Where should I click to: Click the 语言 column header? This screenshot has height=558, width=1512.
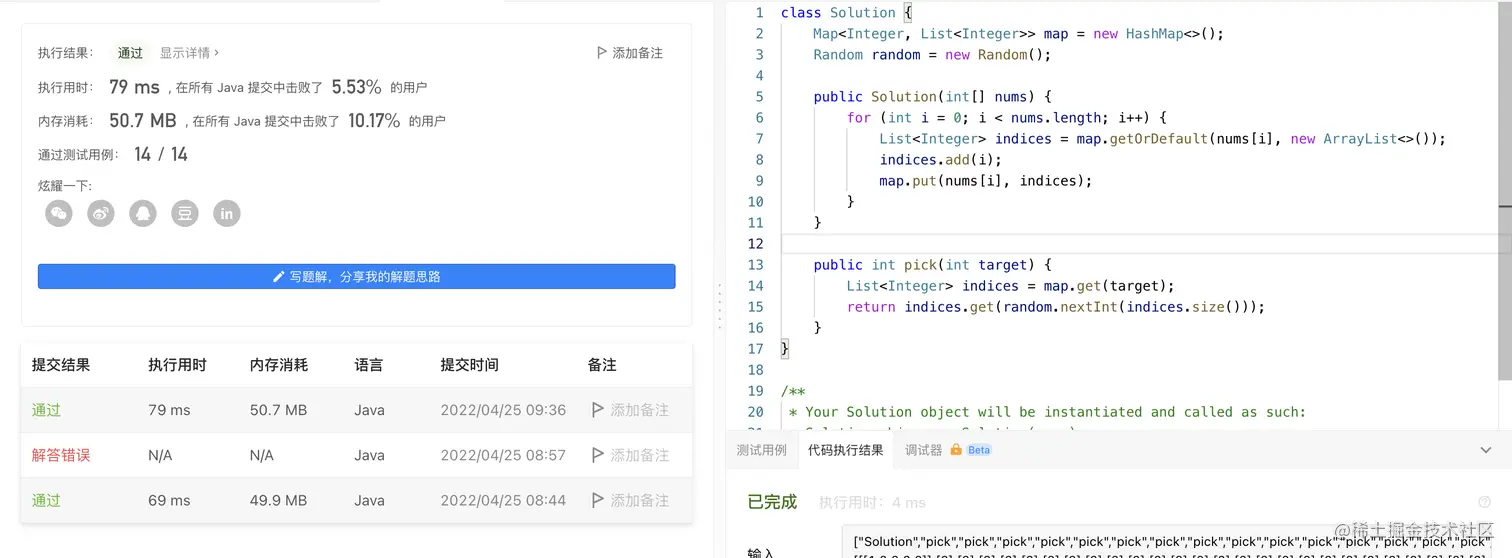368,365
